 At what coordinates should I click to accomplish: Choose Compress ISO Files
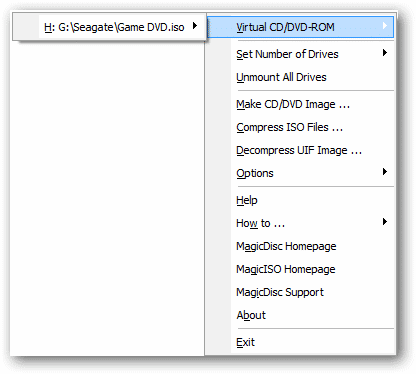(300, 127)
